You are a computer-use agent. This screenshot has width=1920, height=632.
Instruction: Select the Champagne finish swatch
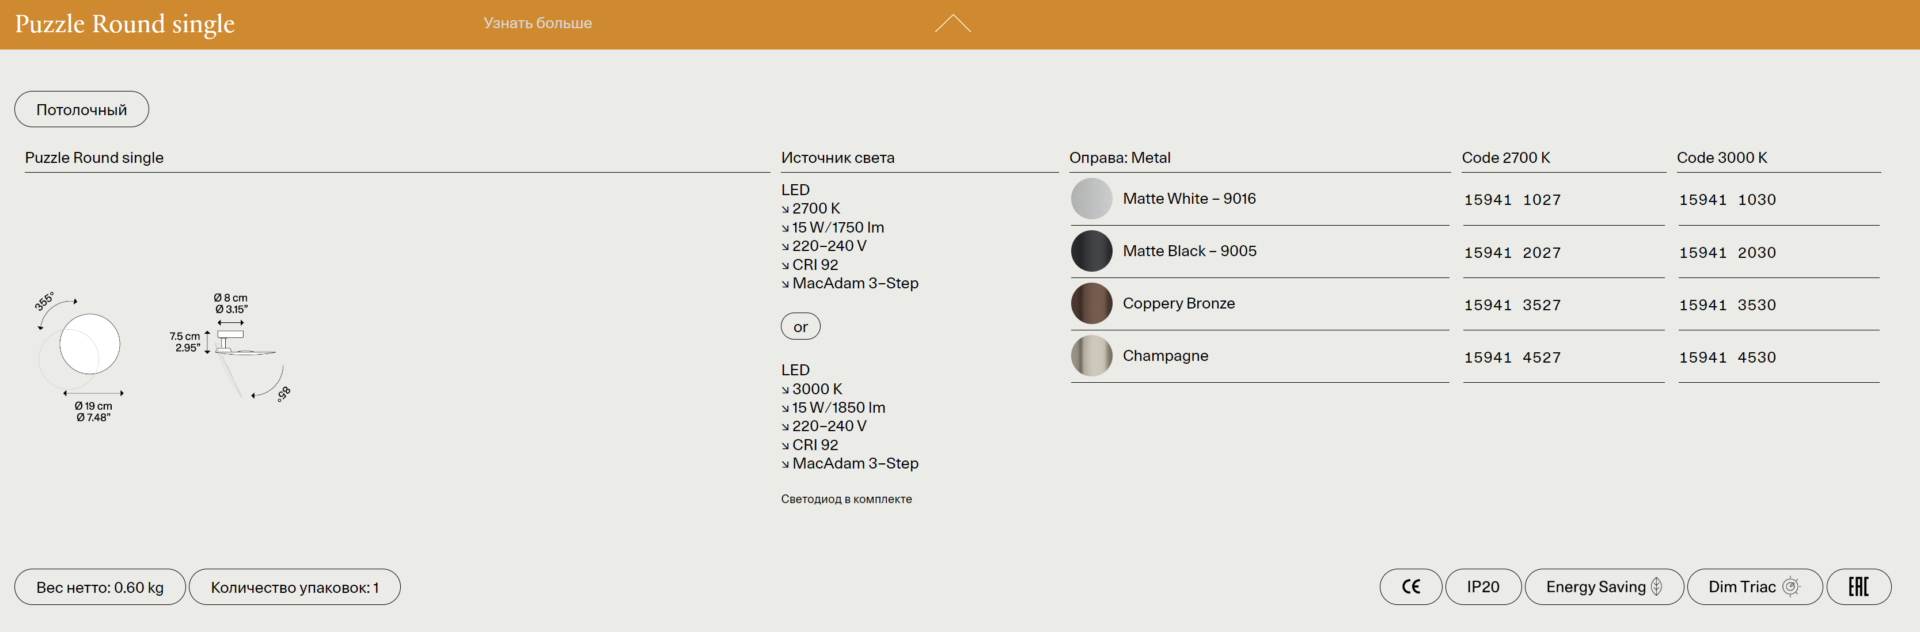1091,356
